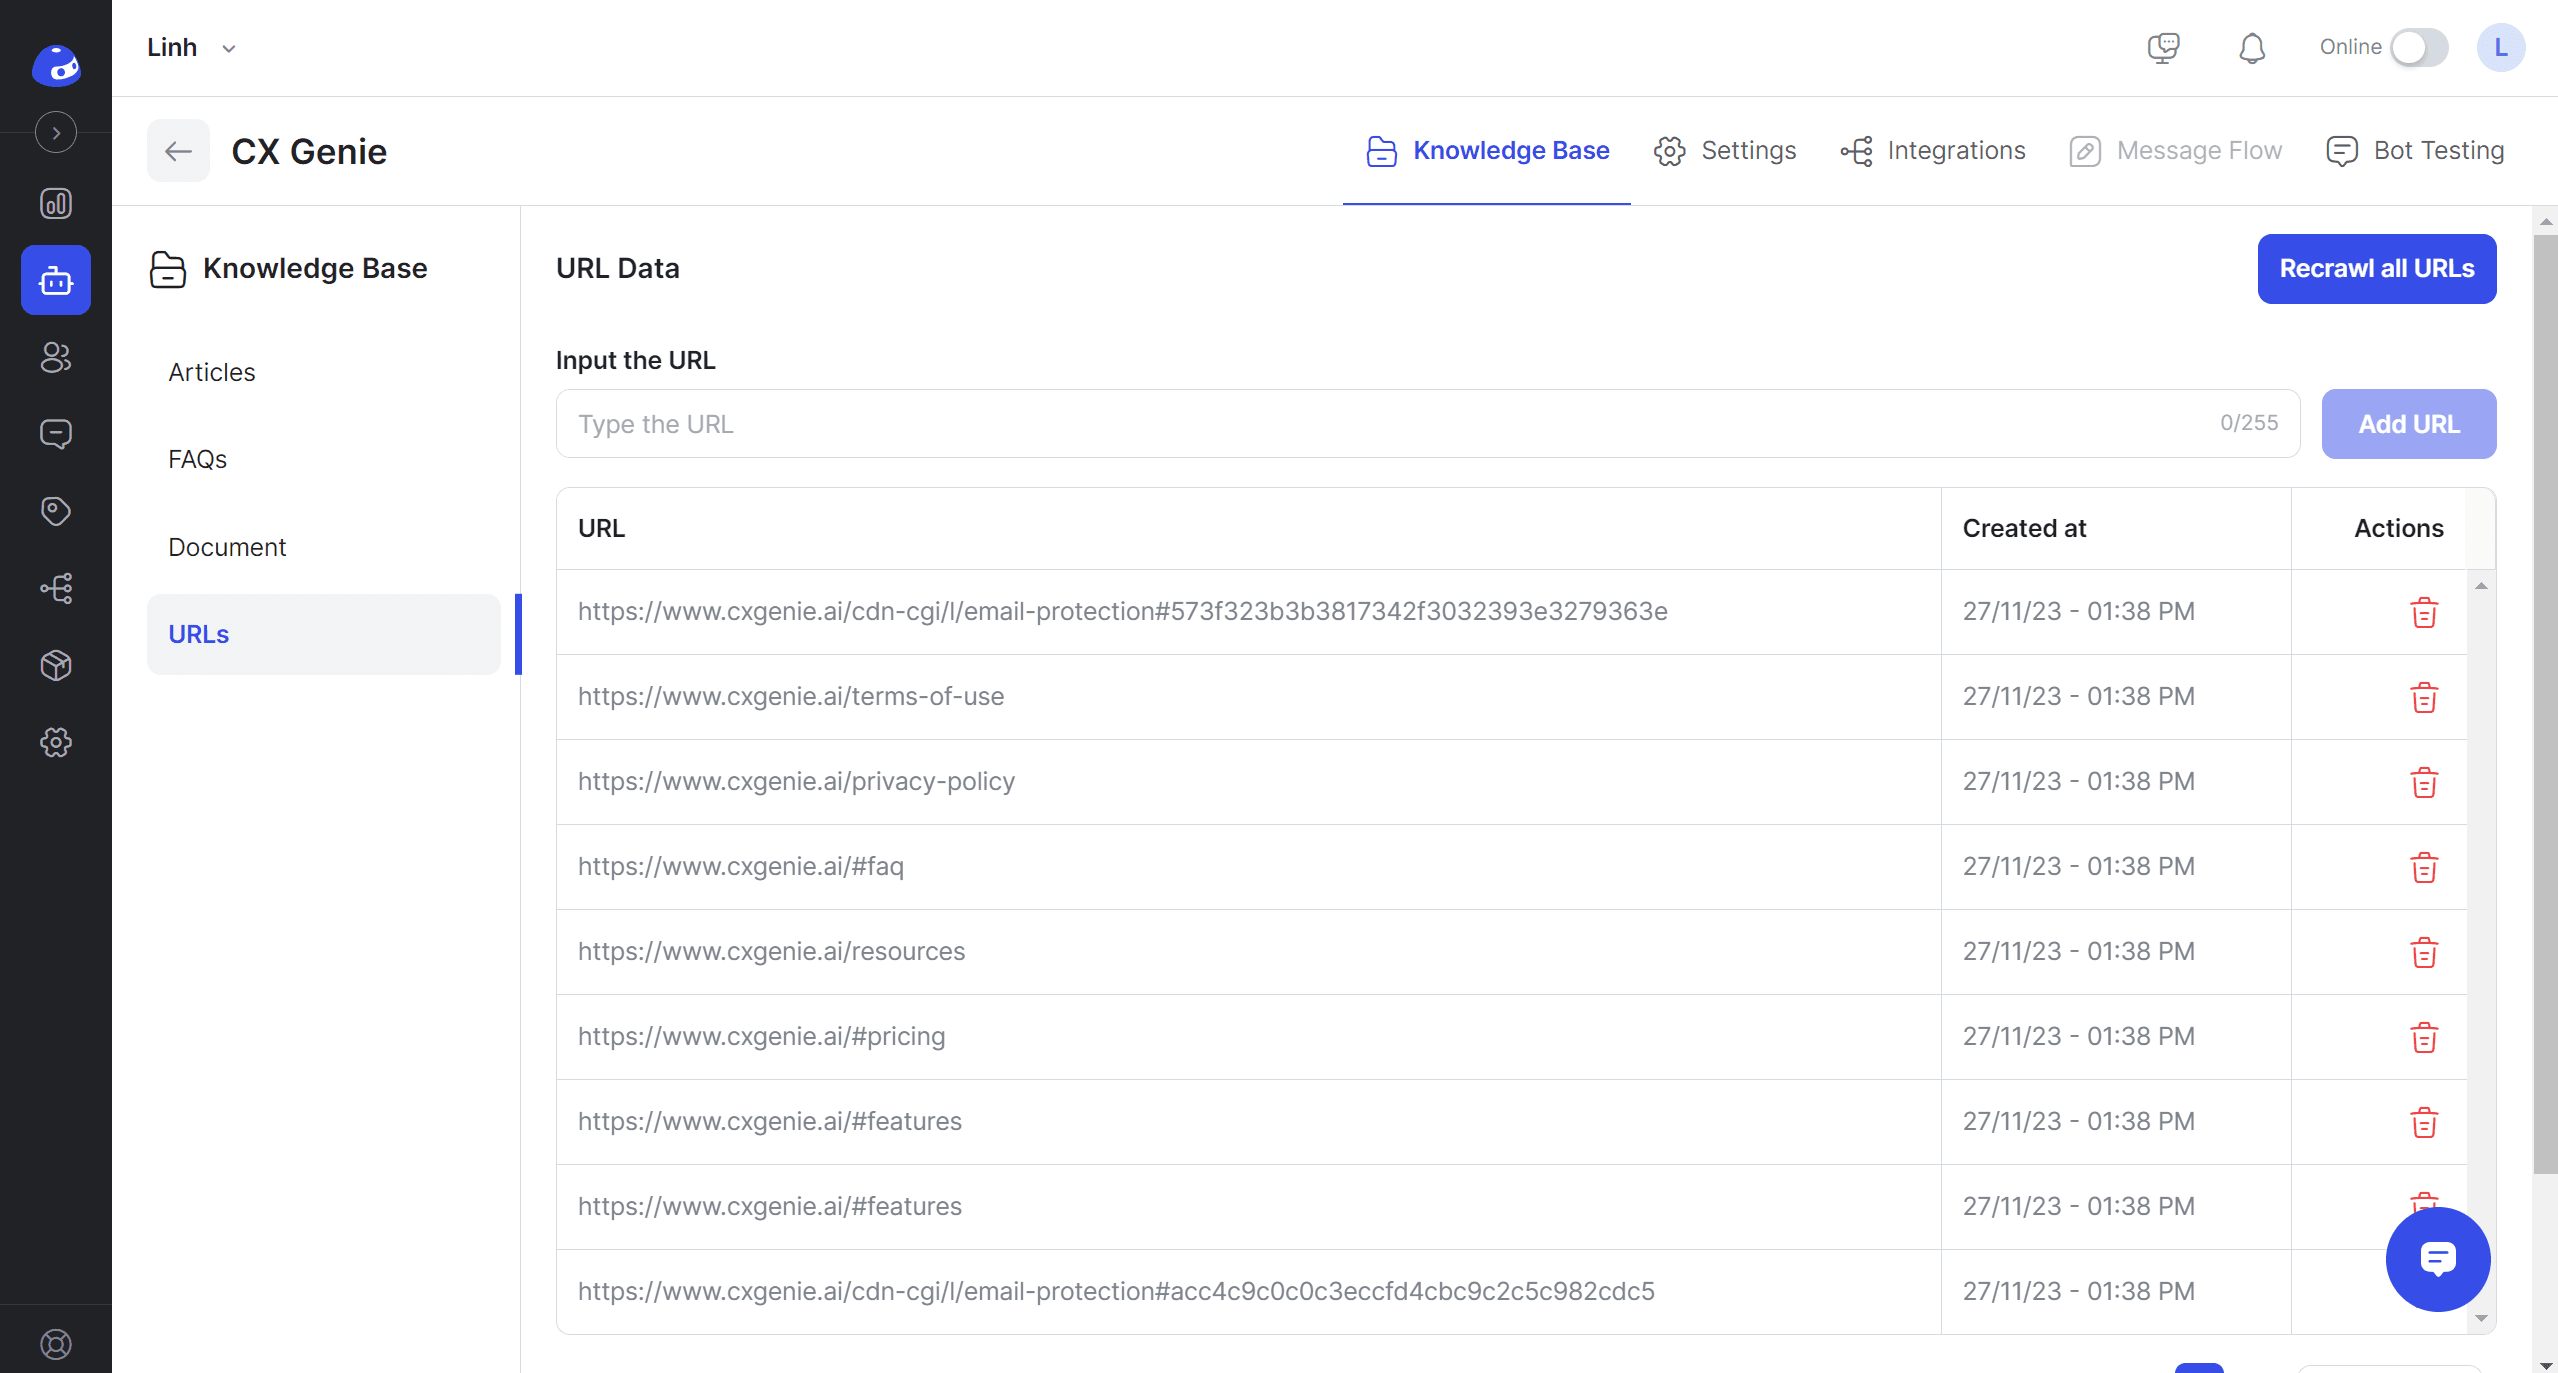Open the notifications bell
This screenshot has width=2558, height=1373.
coord(2251,47)
